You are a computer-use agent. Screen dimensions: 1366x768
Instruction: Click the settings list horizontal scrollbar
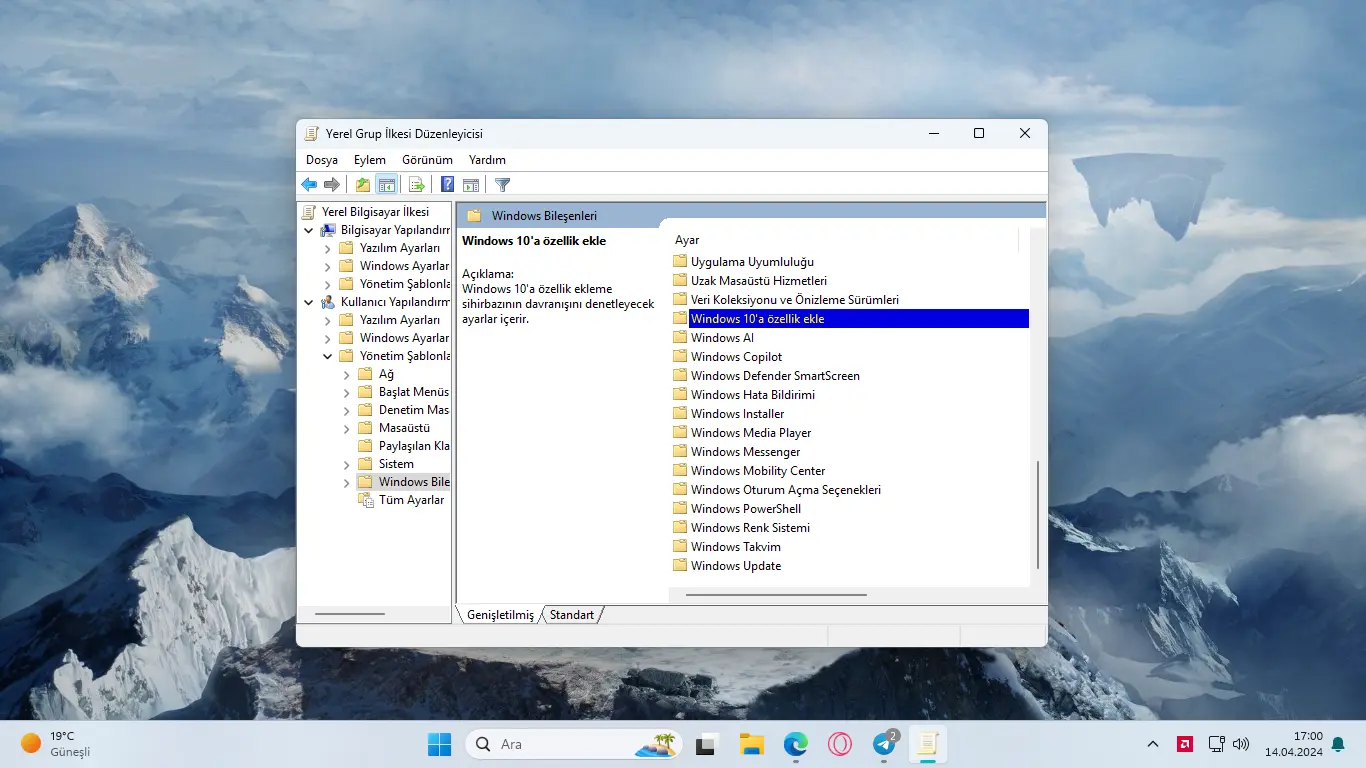coord(776,595)
